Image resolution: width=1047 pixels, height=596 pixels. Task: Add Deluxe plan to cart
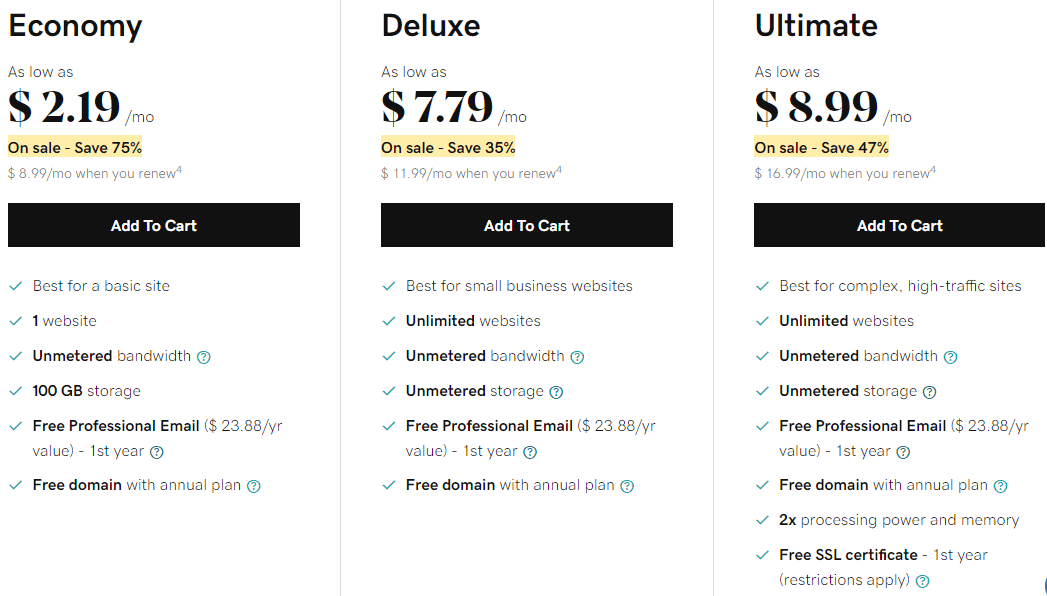click(x=527, y=225)
